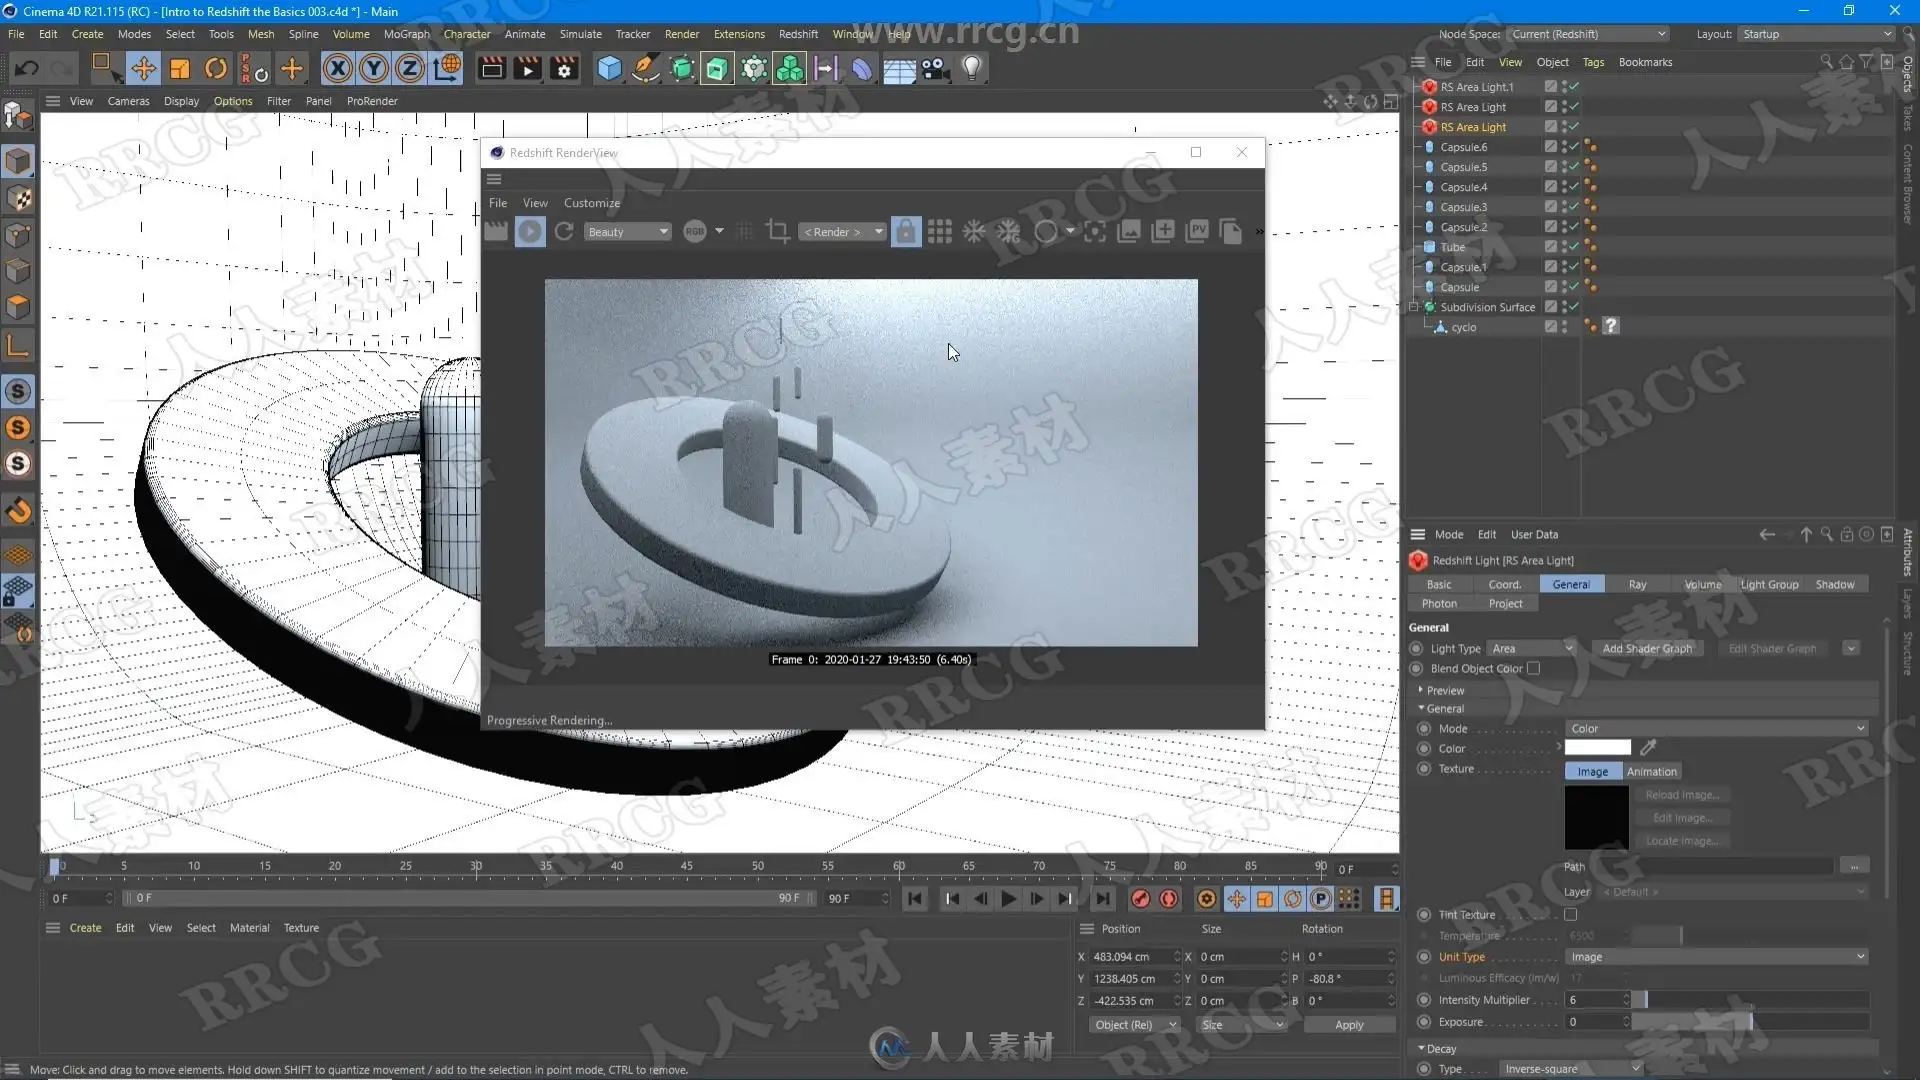Screen dimensions: 1920x1080
Task: Toggle the Tube object's enable checkmark
Action: (1573, 247)
